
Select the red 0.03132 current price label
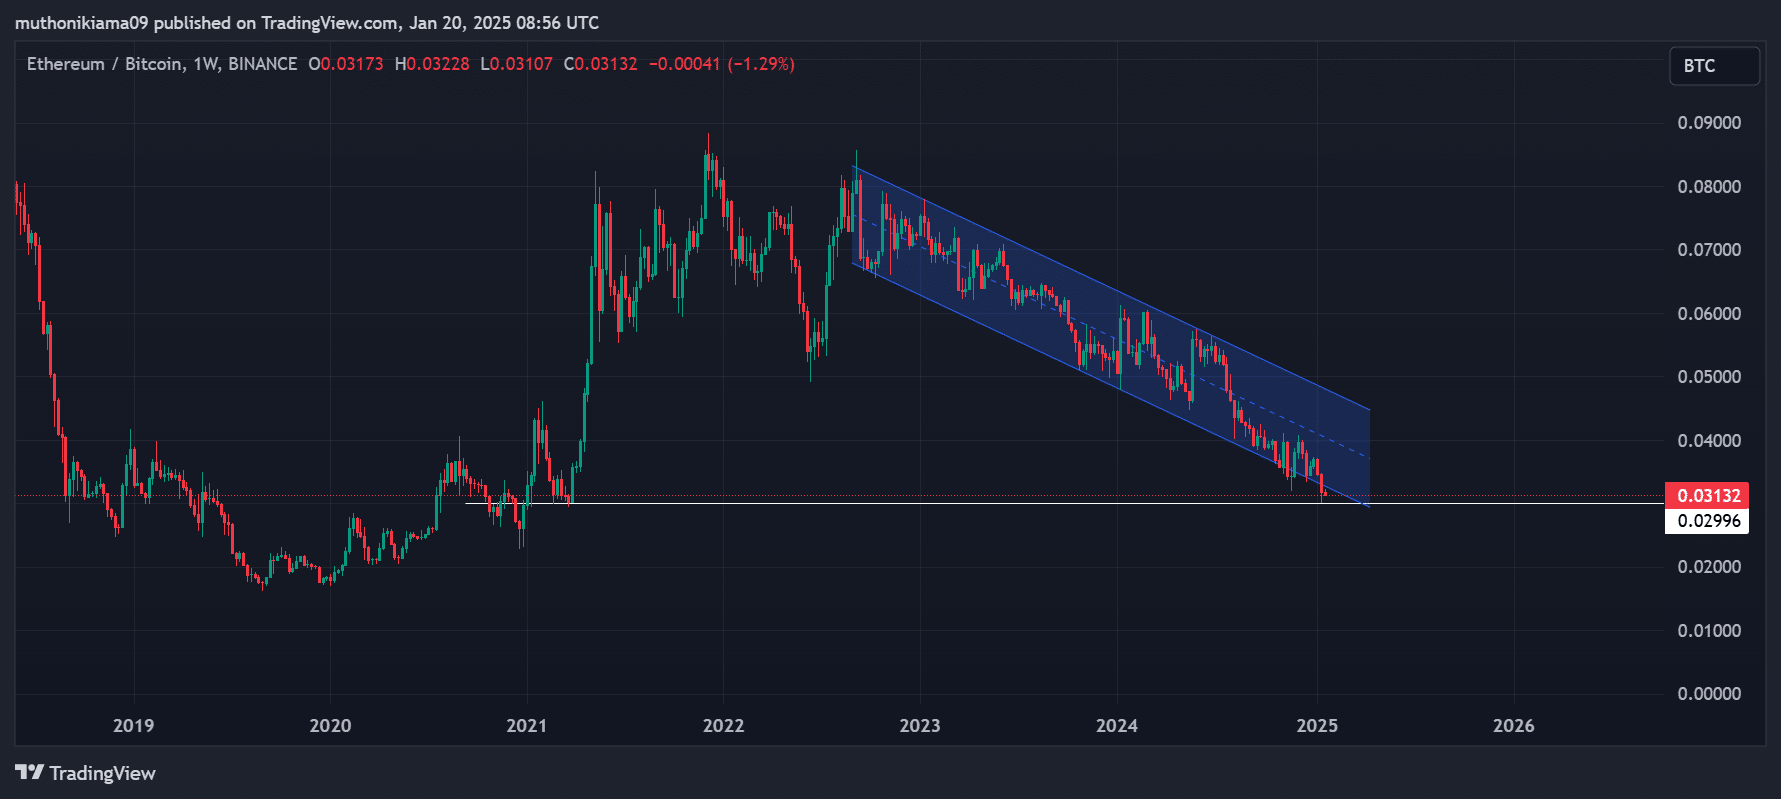click(1707, 495)
